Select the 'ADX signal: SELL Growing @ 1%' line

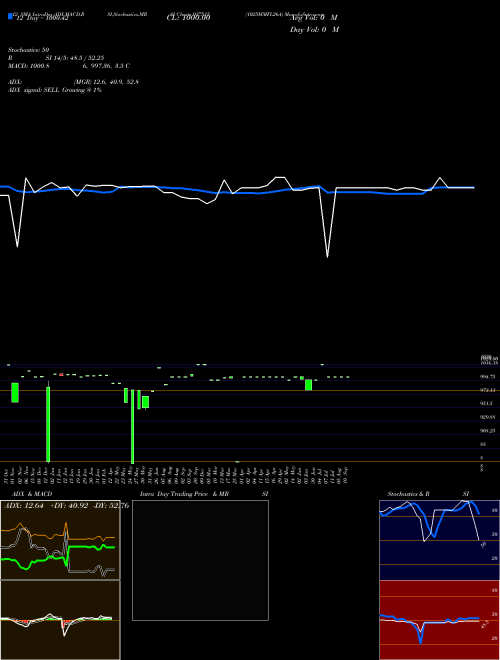[x=55, y=90]
